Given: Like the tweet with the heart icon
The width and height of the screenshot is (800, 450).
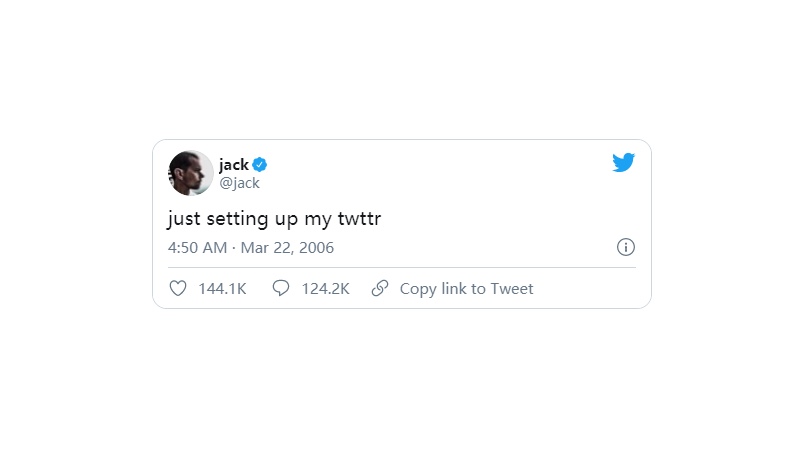Looking at the screenshot, I should pyautogui.click(x=178, y=288).
